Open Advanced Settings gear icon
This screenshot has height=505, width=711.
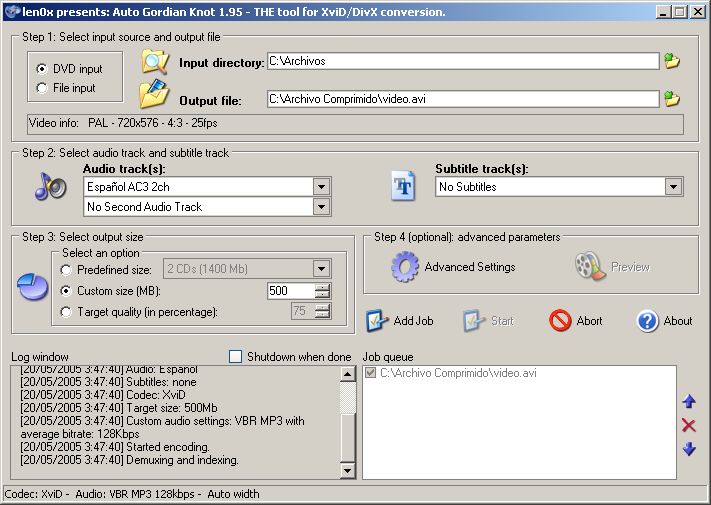click(x=404, y=267)
